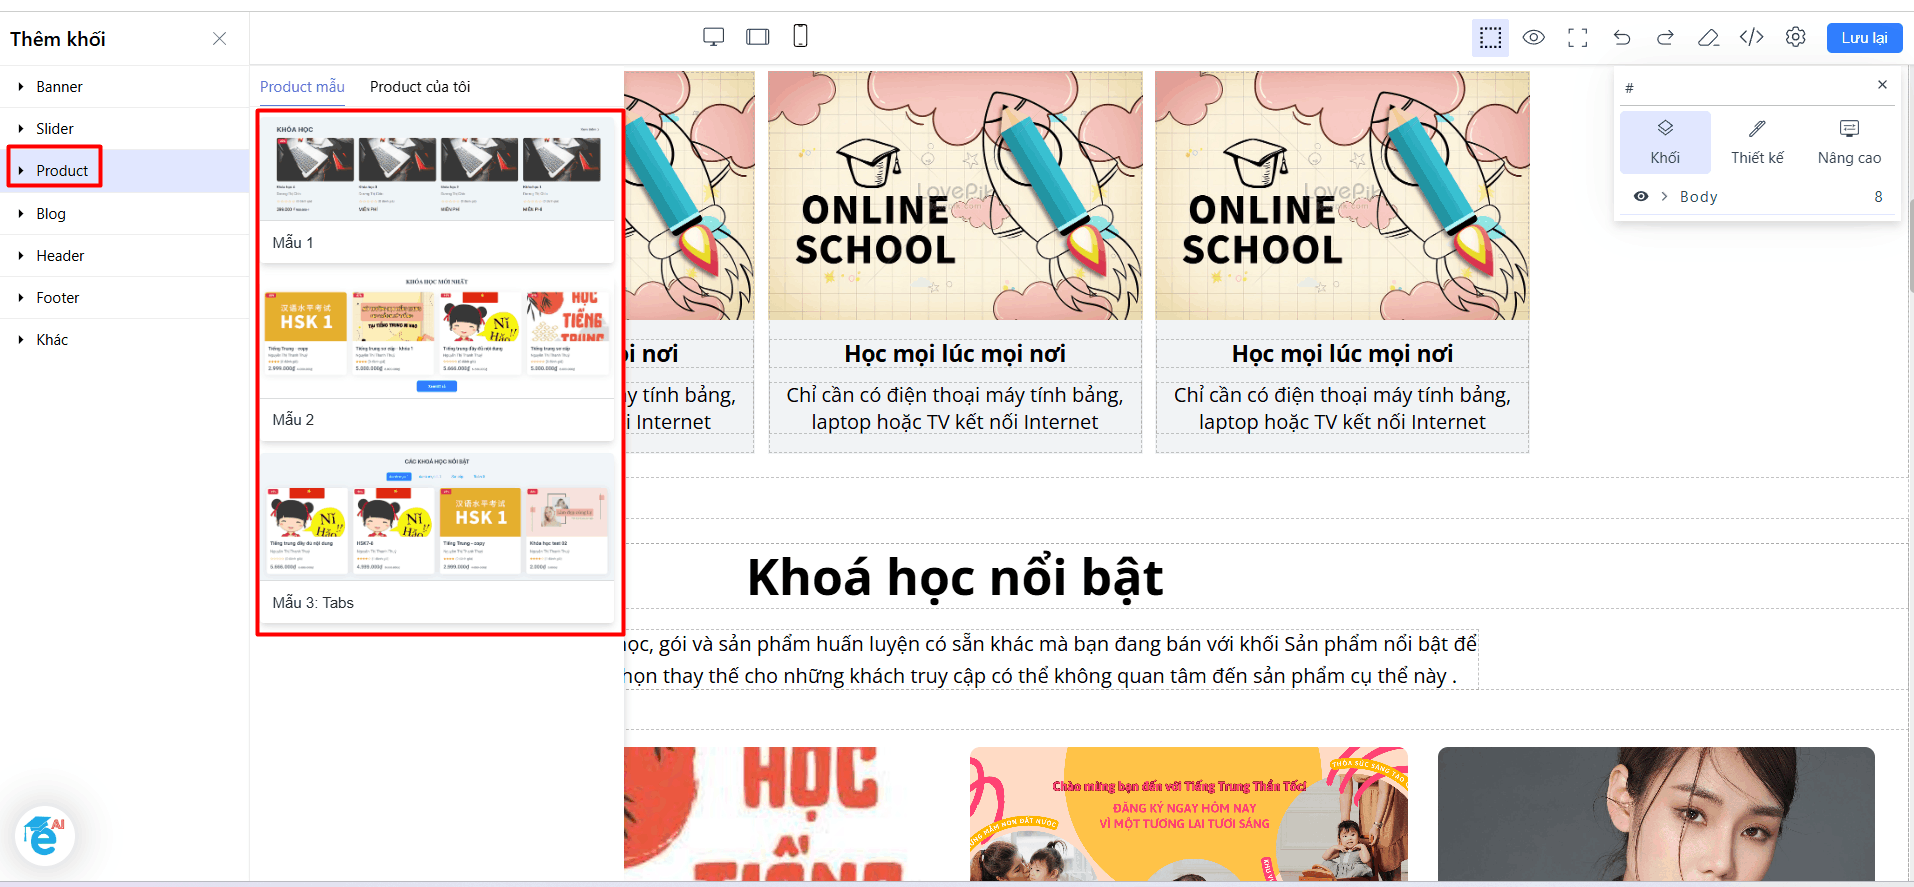1914x887 pixels.
Task: Select the woman portrait course image
Action: click(1656, 814)
